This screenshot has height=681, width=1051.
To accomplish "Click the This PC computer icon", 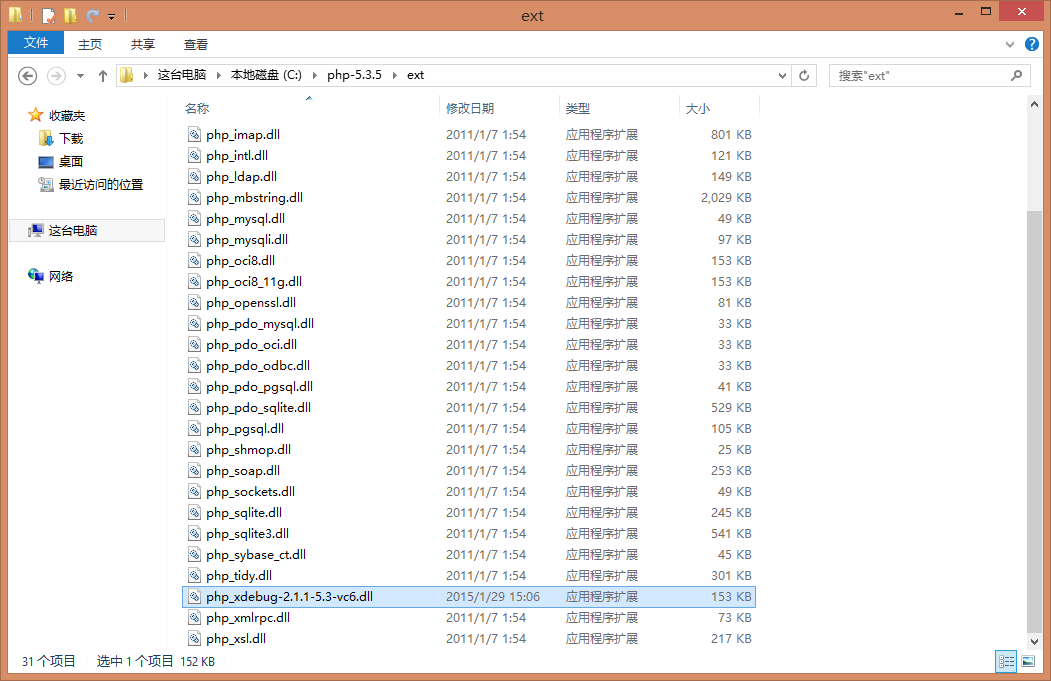I will pos(36,231).
